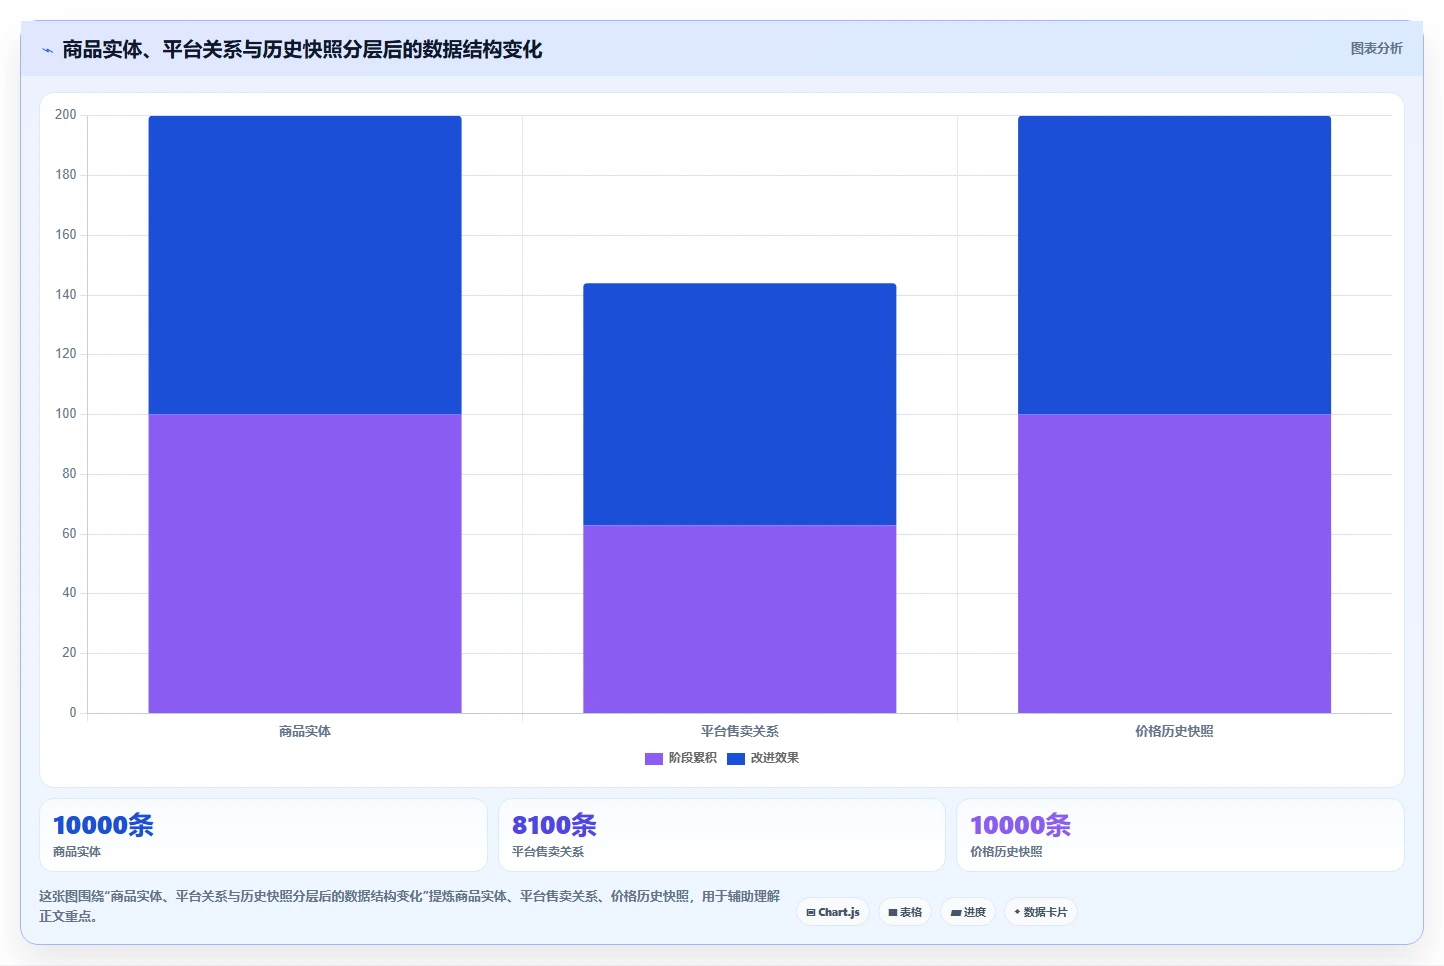Image resolution: width=1444 pixels, height=966 pixels.
Task: Click the 100 y-axis tick label
Action: [66, 414]
